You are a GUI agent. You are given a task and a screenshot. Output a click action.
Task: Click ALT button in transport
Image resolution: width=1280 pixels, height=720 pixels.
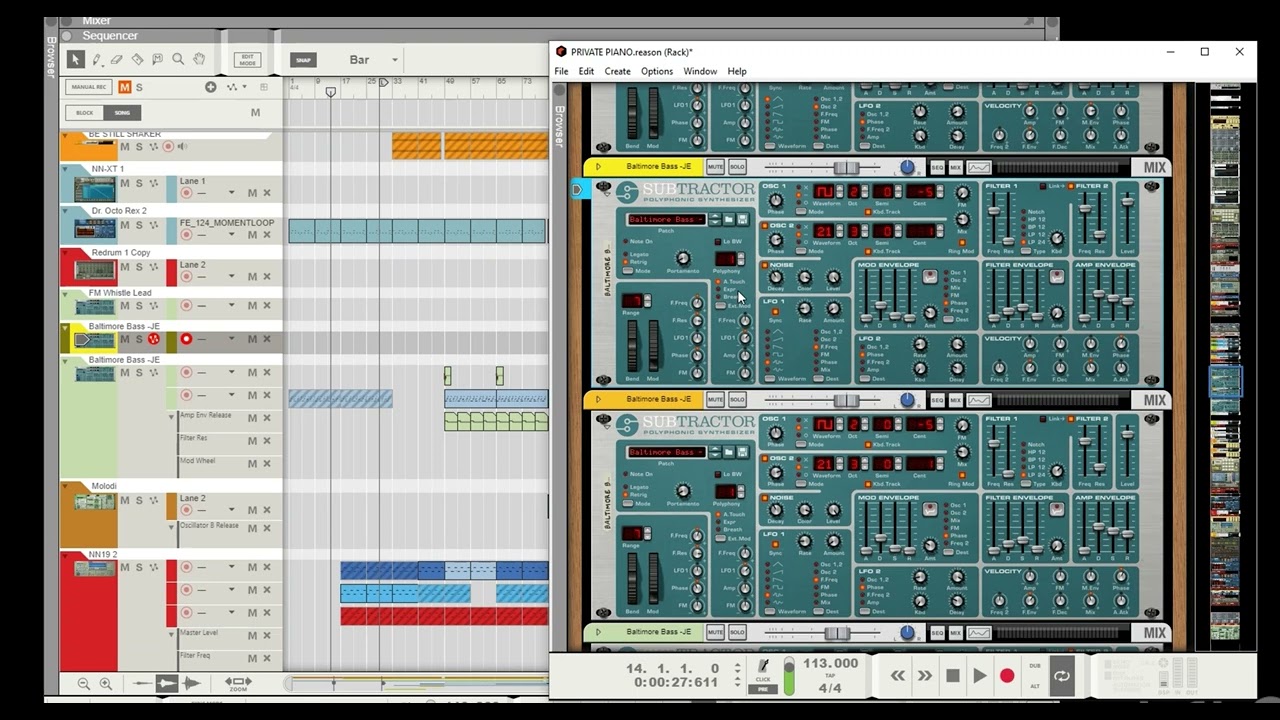(1035, 686)
